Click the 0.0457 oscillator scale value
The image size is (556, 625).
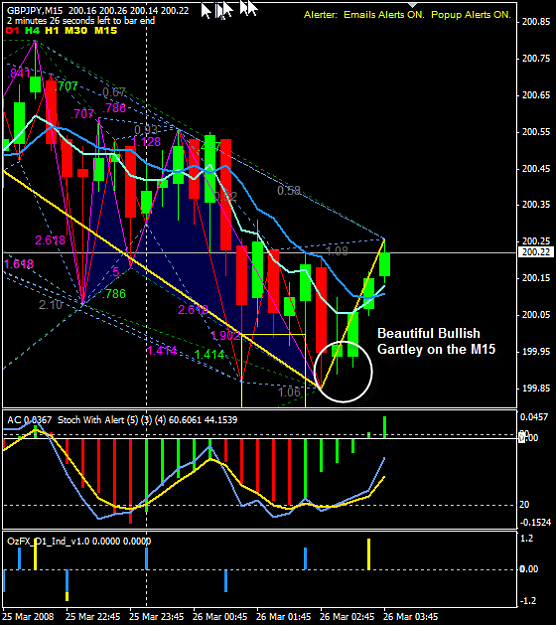click(x=534, y=417)
